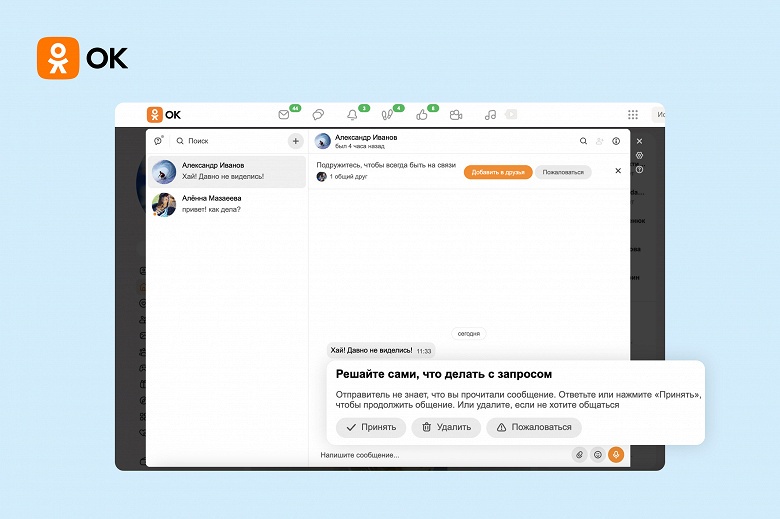Open the chat with Александр Иванов
780x519 pixels.
[x=227, y=171]
